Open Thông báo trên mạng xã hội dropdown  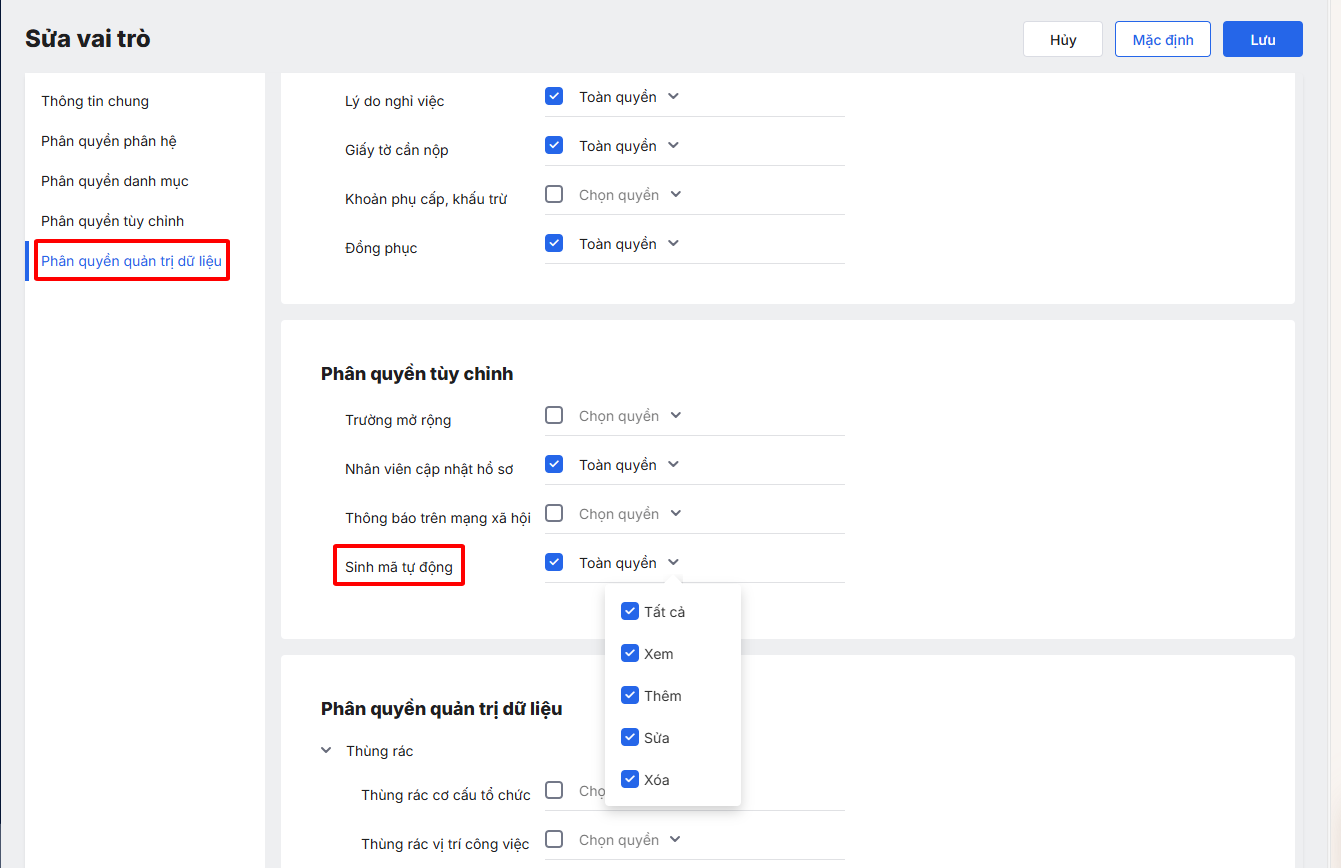tap(675, 514)
